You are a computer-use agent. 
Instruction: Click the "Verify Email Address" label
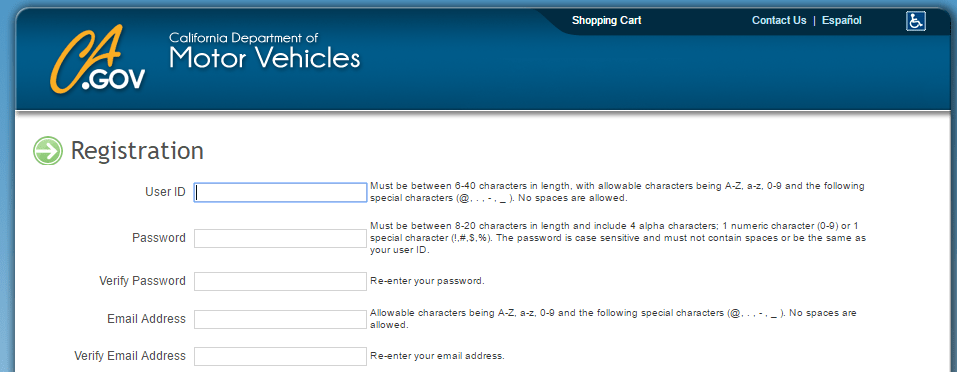[x=130, y=356]
